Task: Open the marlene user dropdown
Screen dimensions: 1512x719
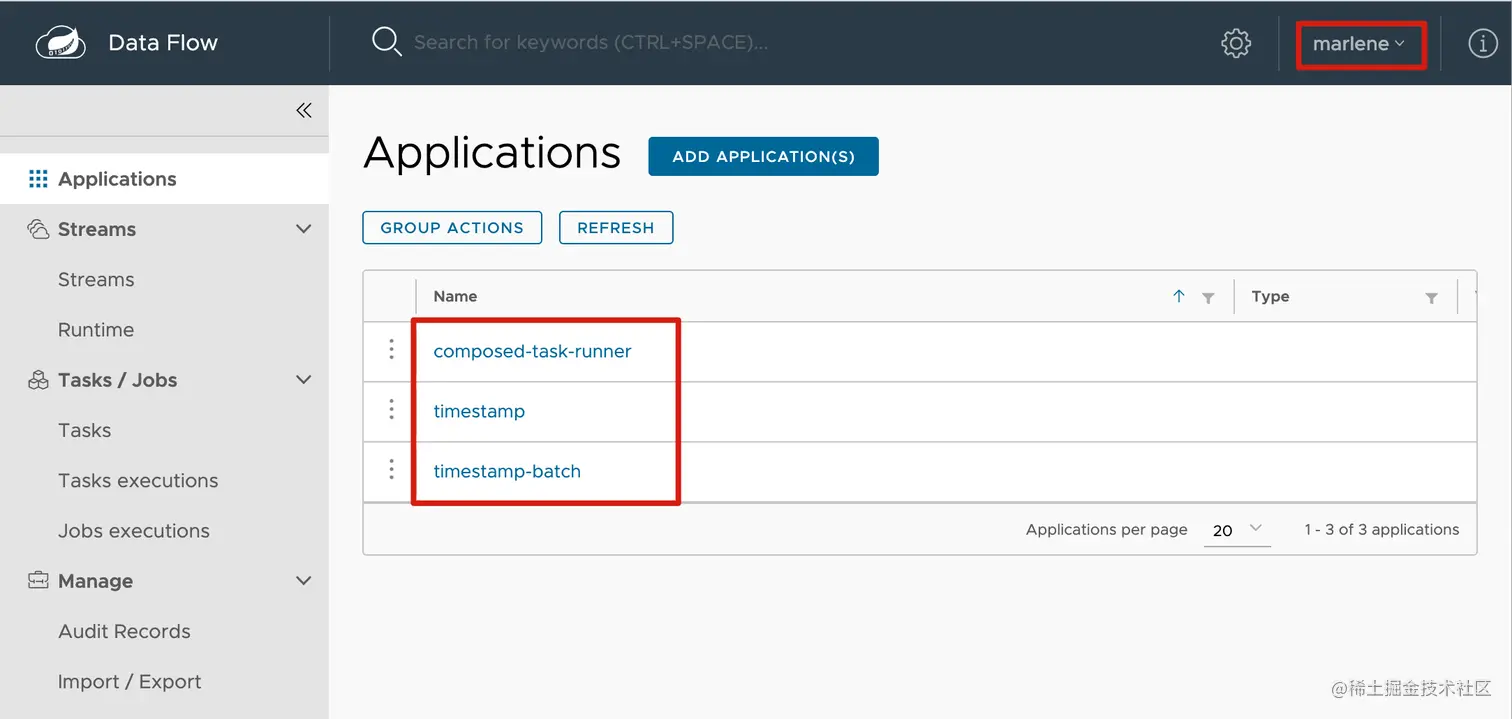Action: pyautogui.click(x=1359, y=43)
